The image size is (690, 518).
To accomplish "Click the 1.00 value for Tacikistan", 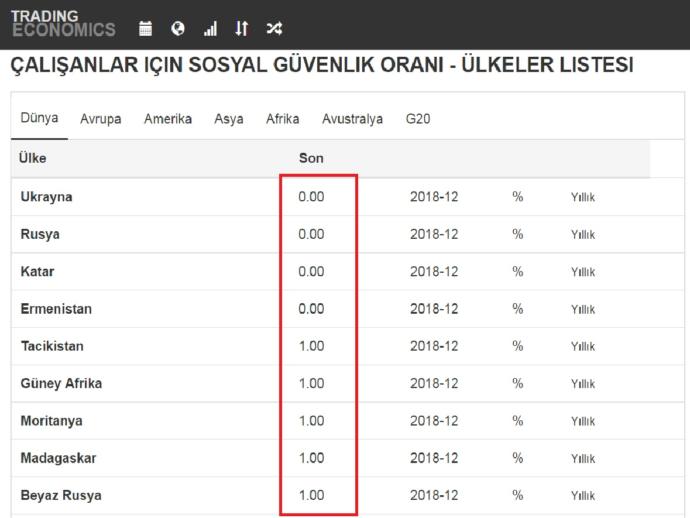I will coord(312,346).
